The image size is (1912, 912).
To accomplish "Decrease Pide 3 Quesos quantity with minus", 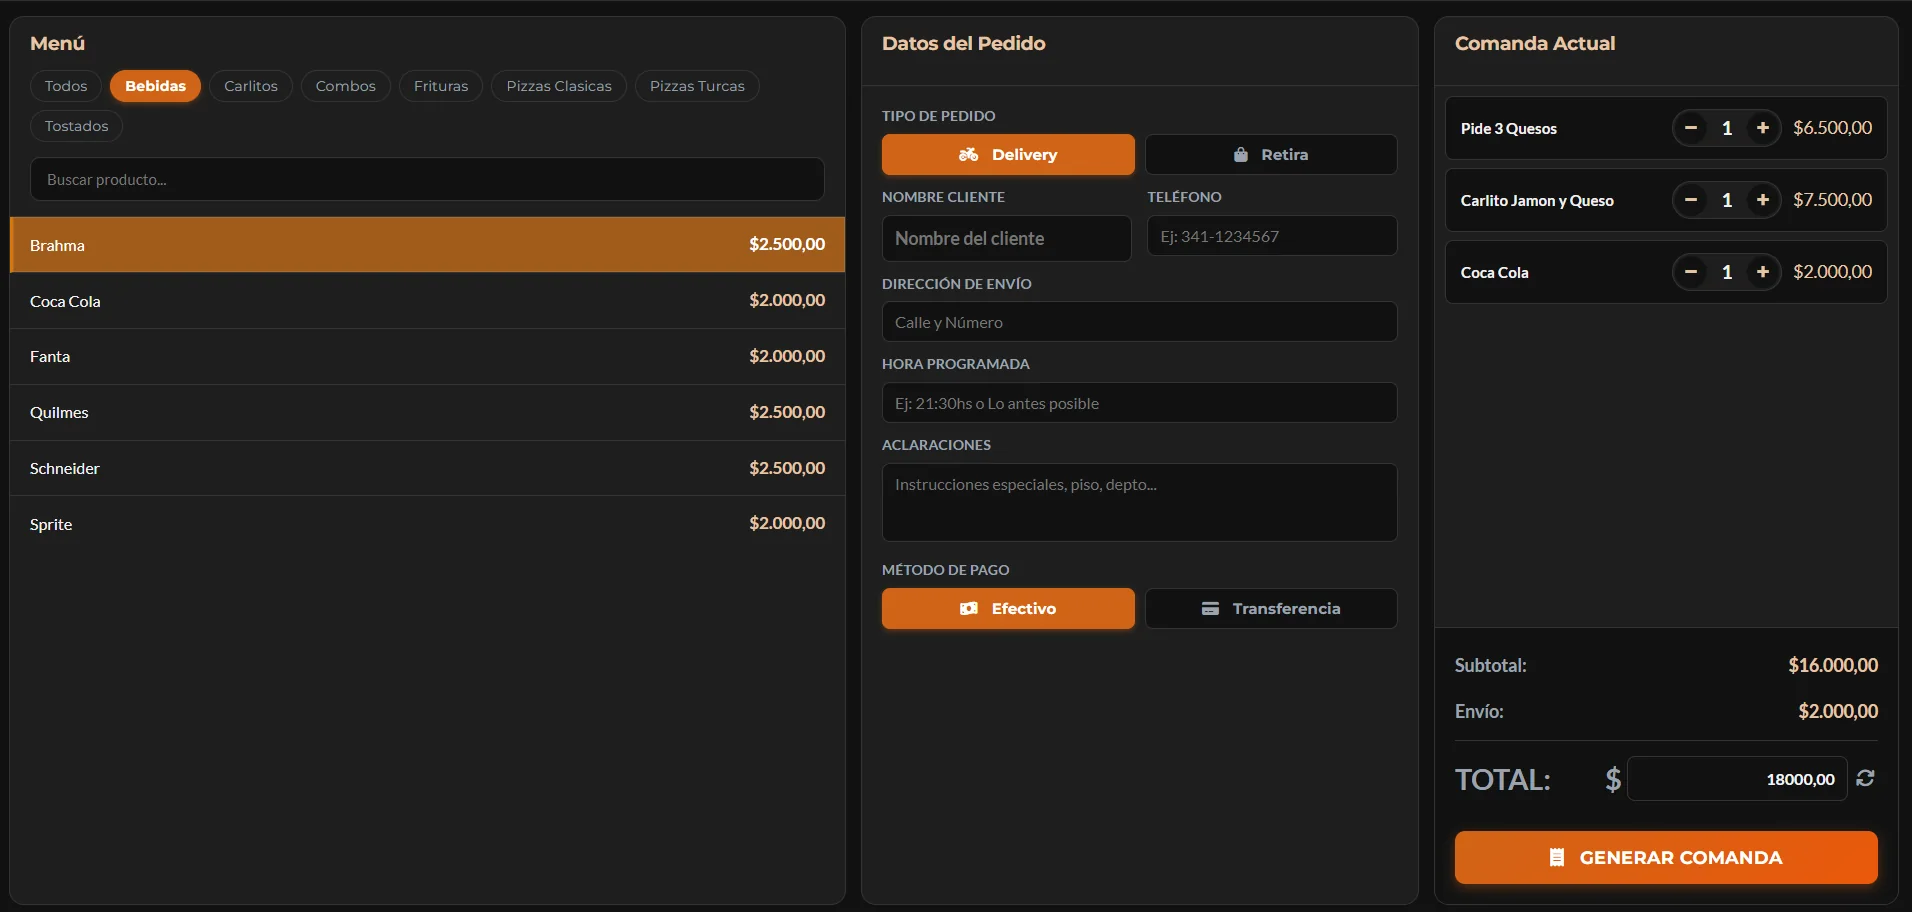I will [x=1691, y=128].
